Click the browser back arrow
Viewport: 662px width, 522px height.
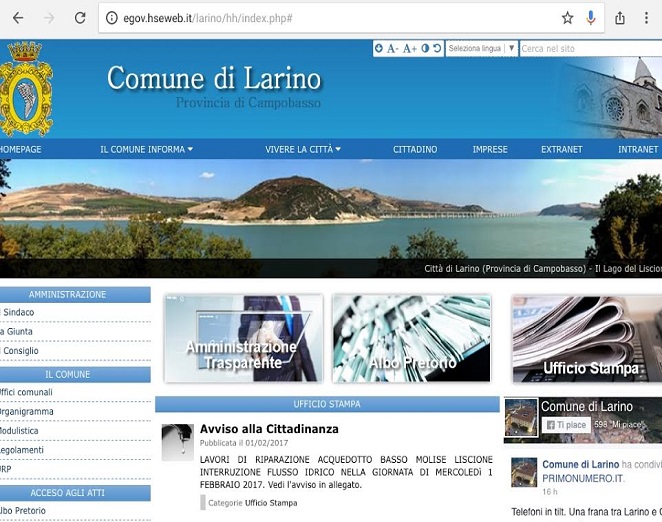[17, 18]
